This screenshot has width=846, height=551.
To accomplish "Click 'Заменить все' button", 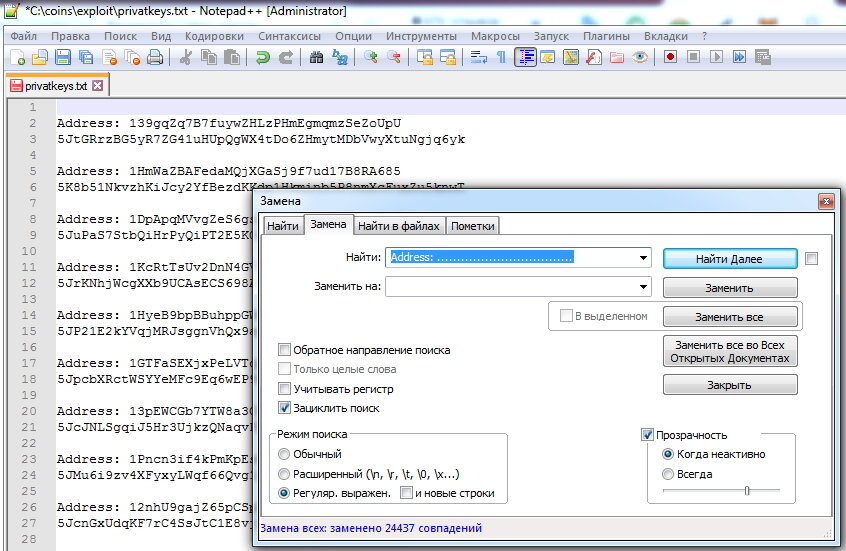I will click(729, 317).
